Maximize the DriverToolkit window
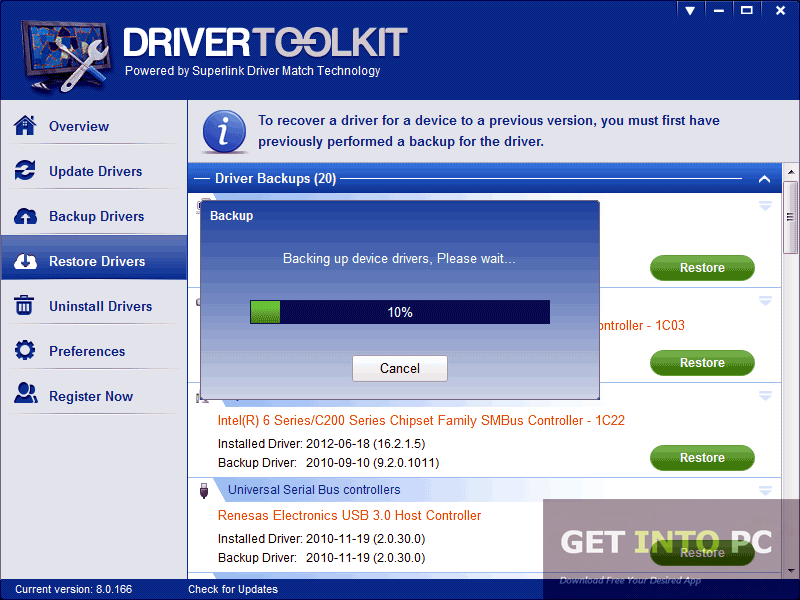The image size is (800, 600). coord(746,10)
